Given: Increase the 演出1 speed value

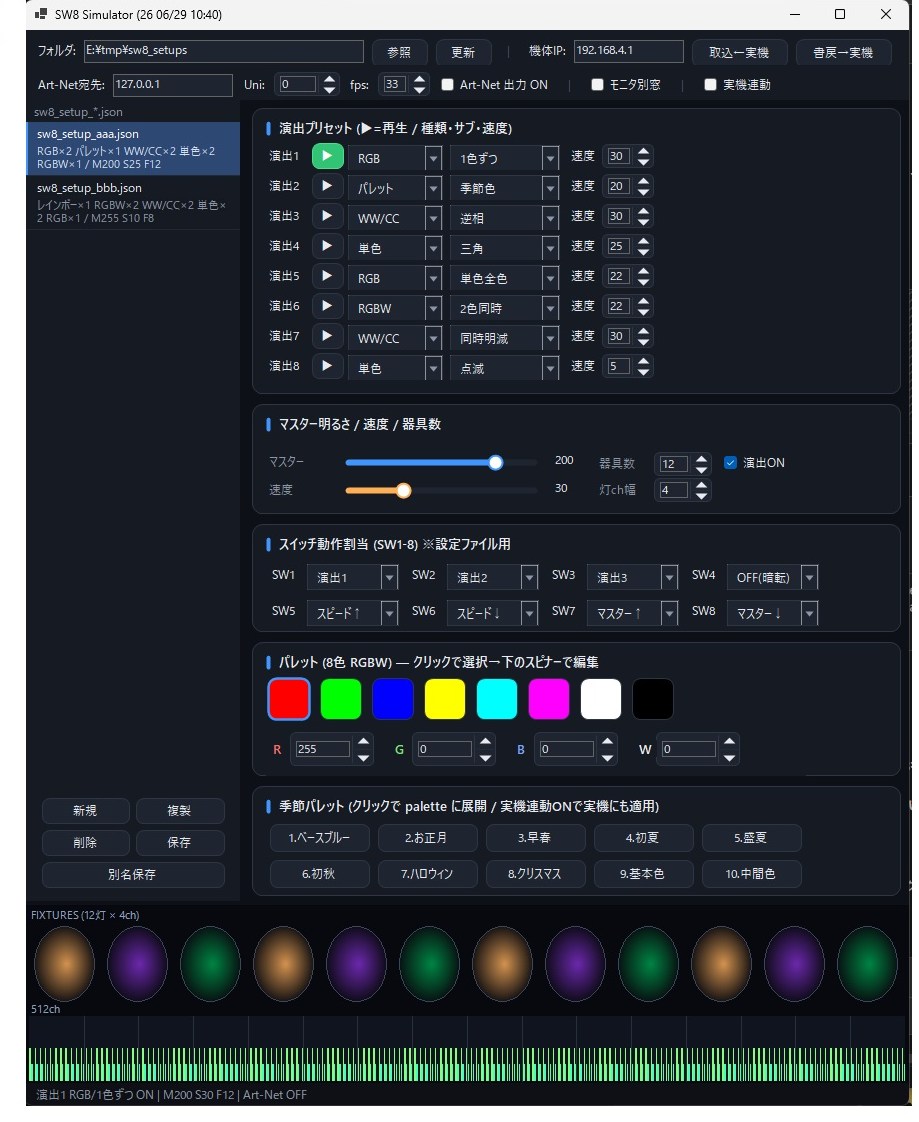Looking at the screenshot, I should coord(643,151).
